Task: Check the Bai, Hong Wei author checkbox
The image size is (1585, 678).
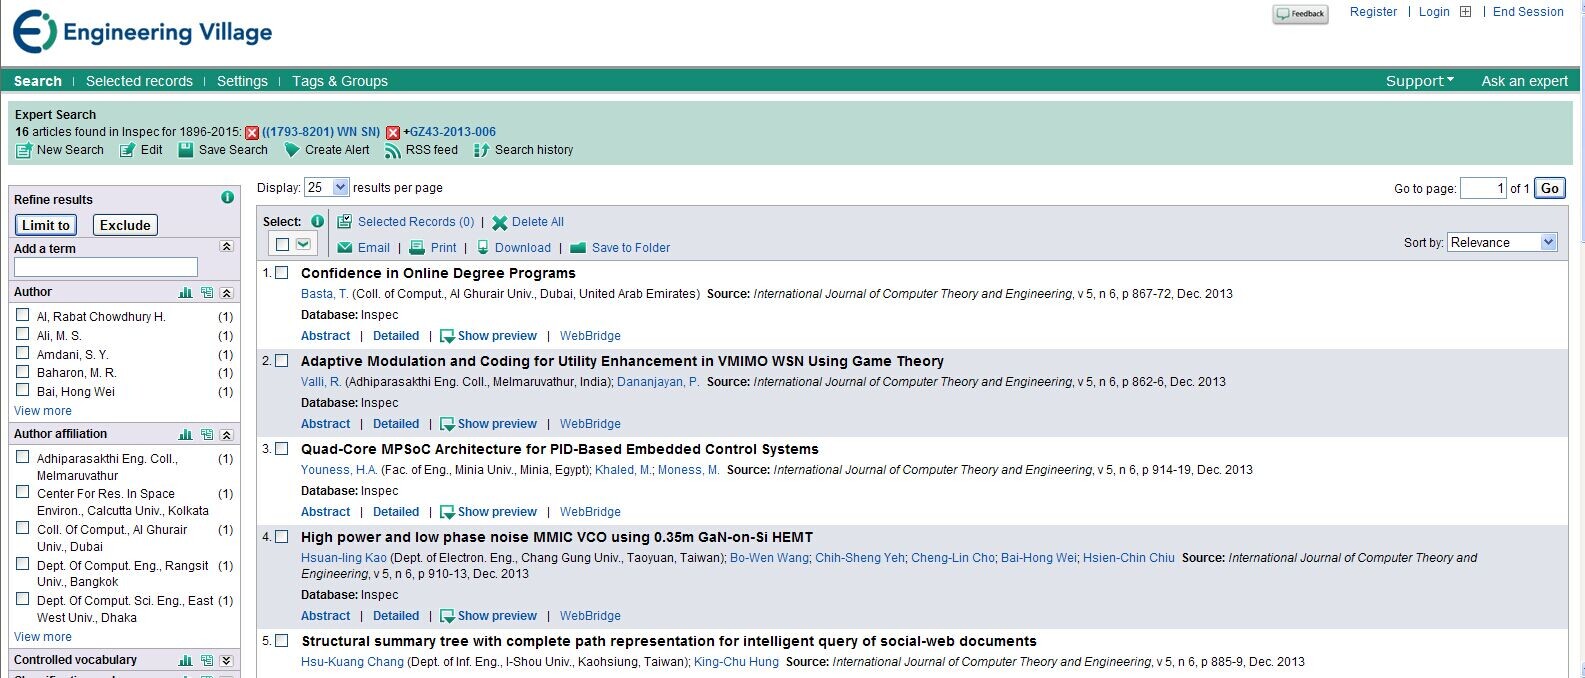Action: (22, 390)
